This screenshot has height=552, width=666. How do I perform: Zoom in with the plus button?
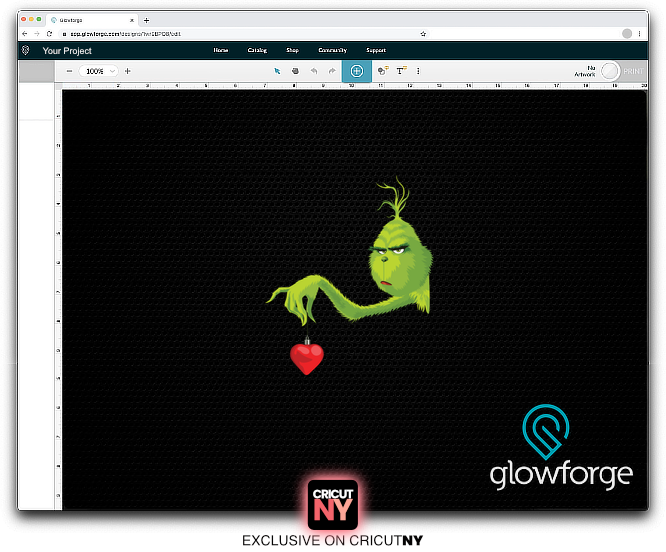[x=127, y=71]
